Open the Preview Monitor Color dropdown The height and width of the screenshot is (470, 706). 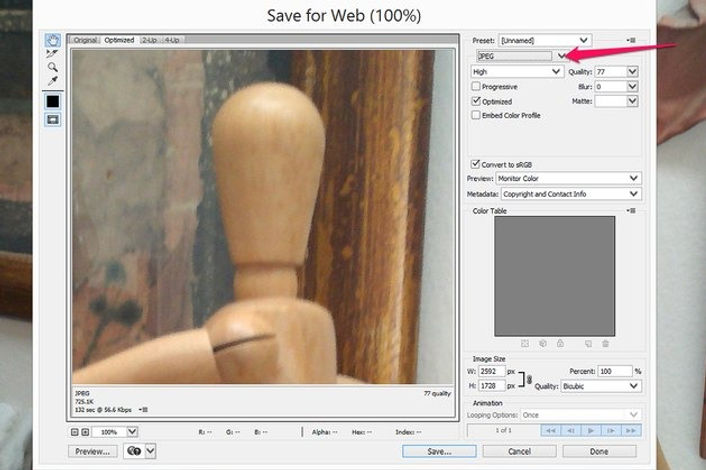tap(569, 178)
